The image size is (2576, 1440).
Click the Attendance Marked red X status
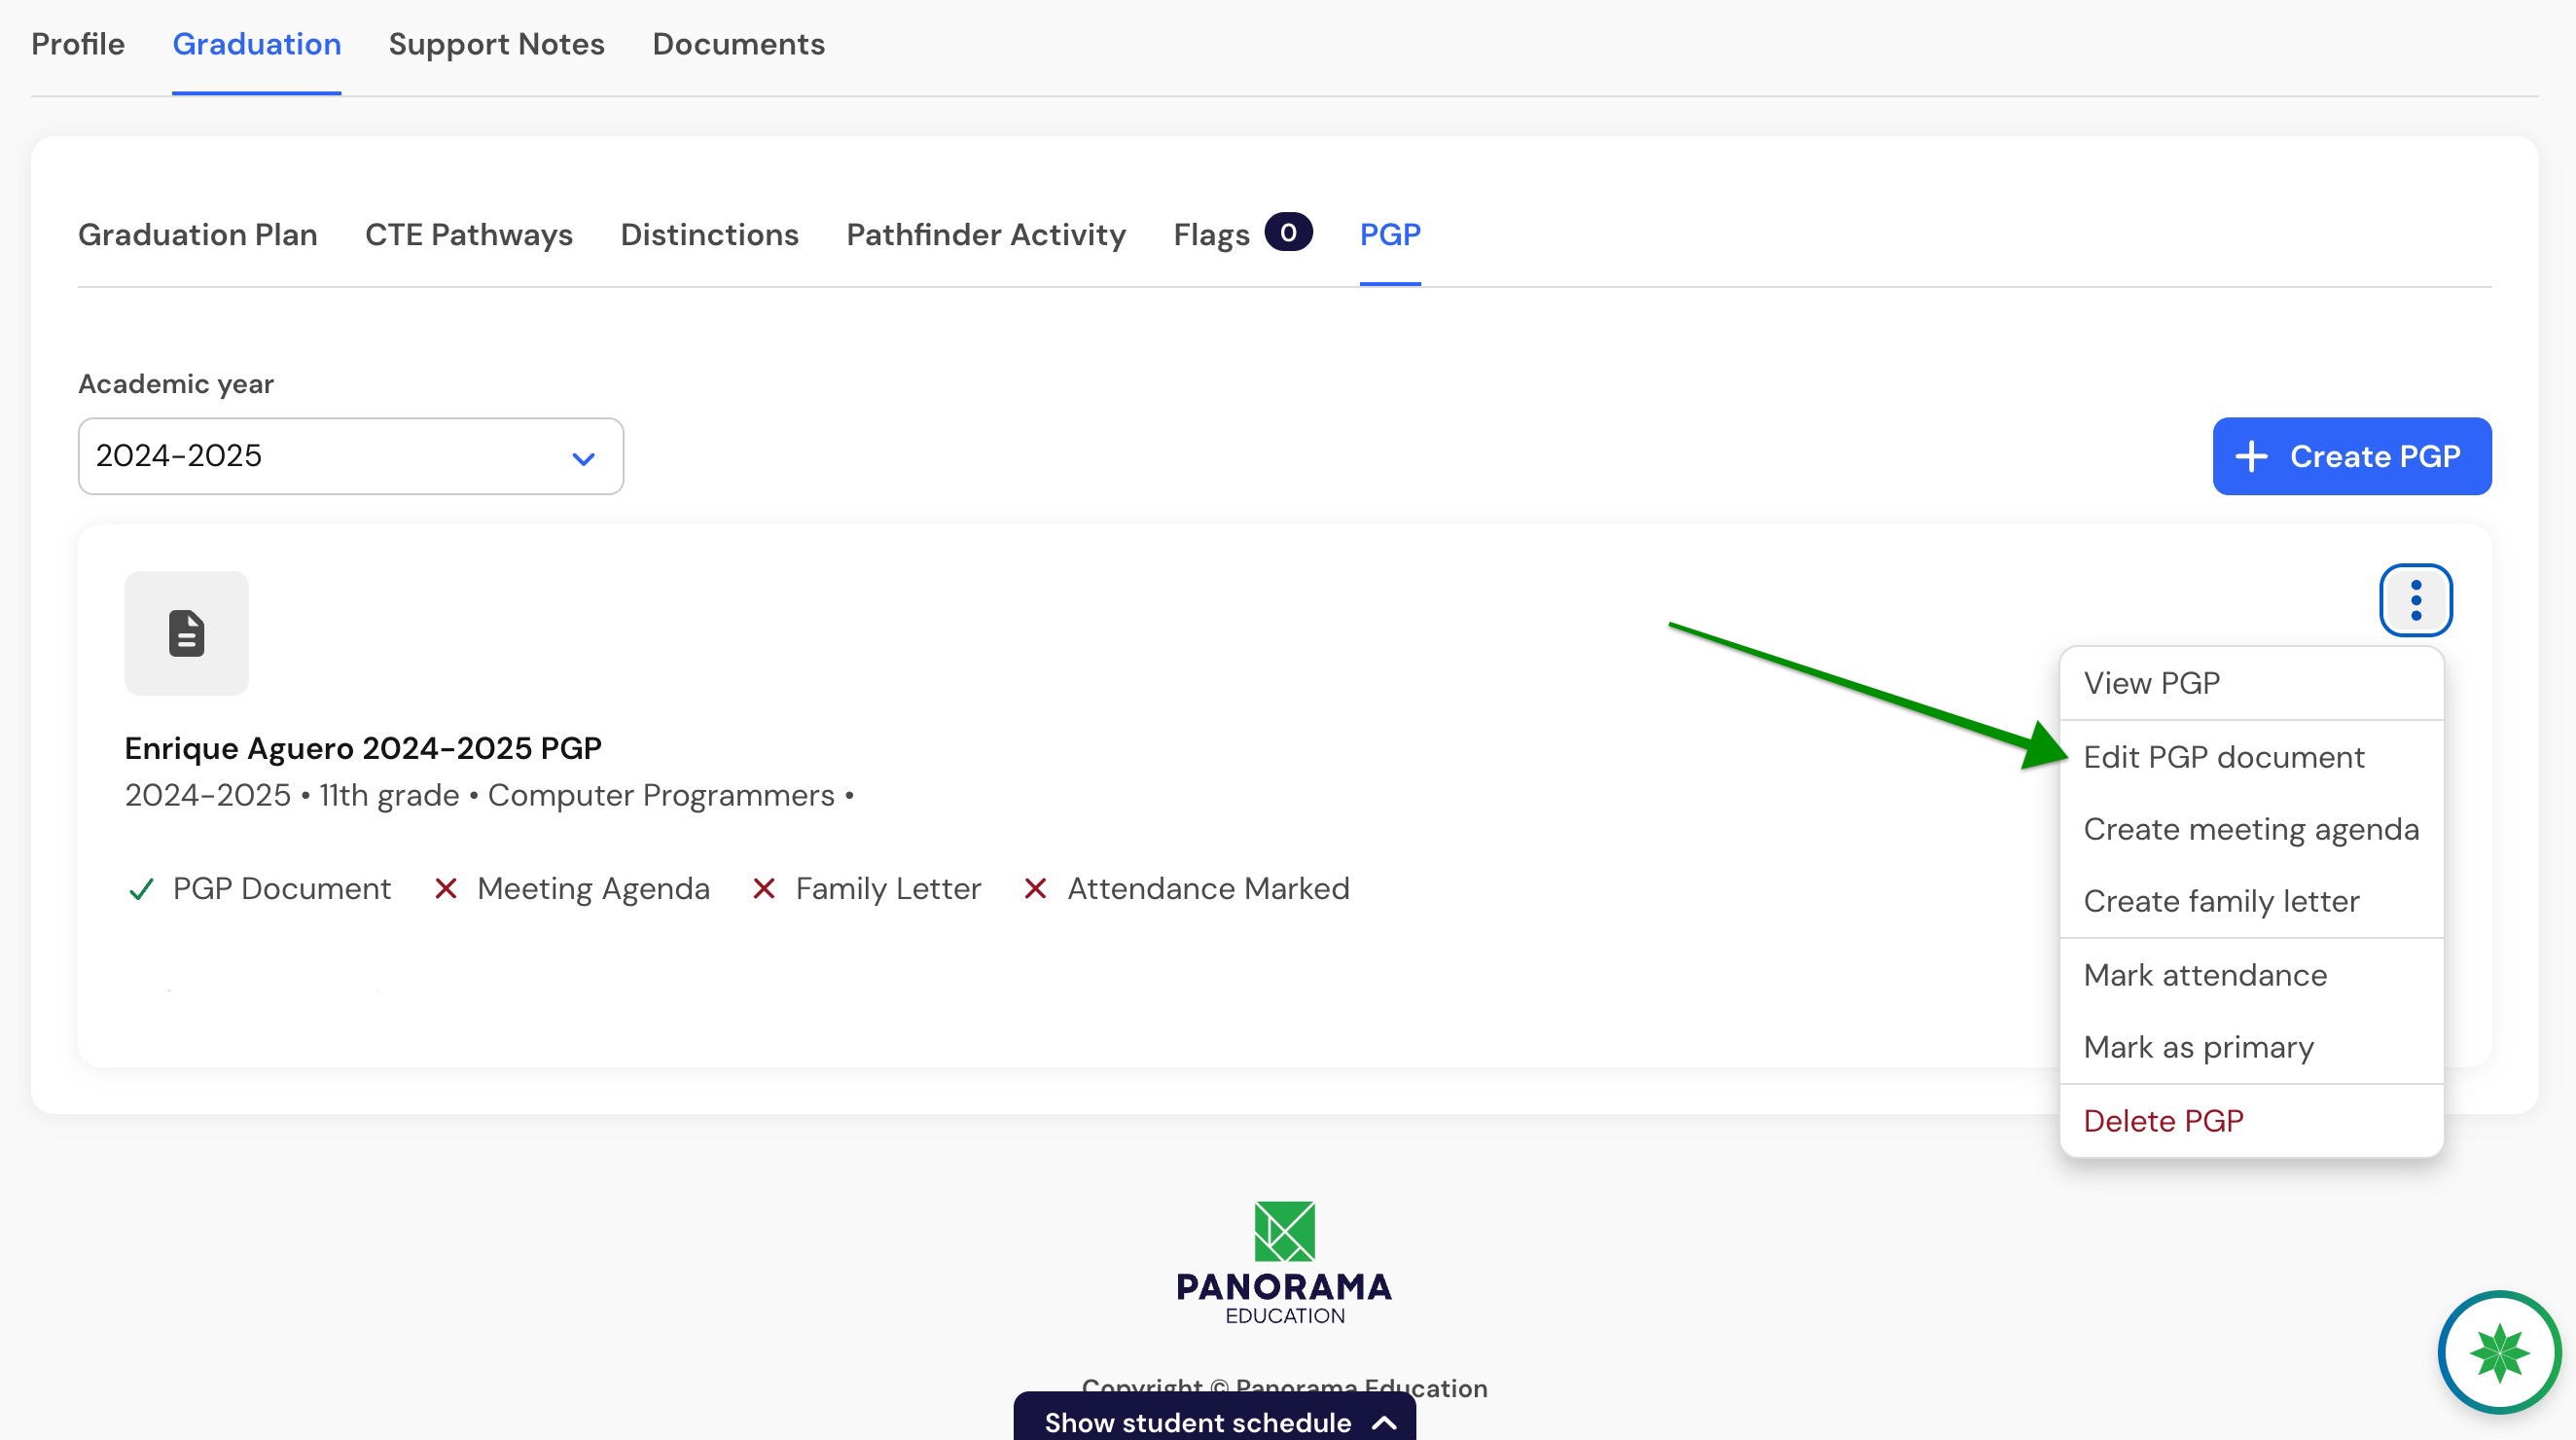(x=1035, y=889)
